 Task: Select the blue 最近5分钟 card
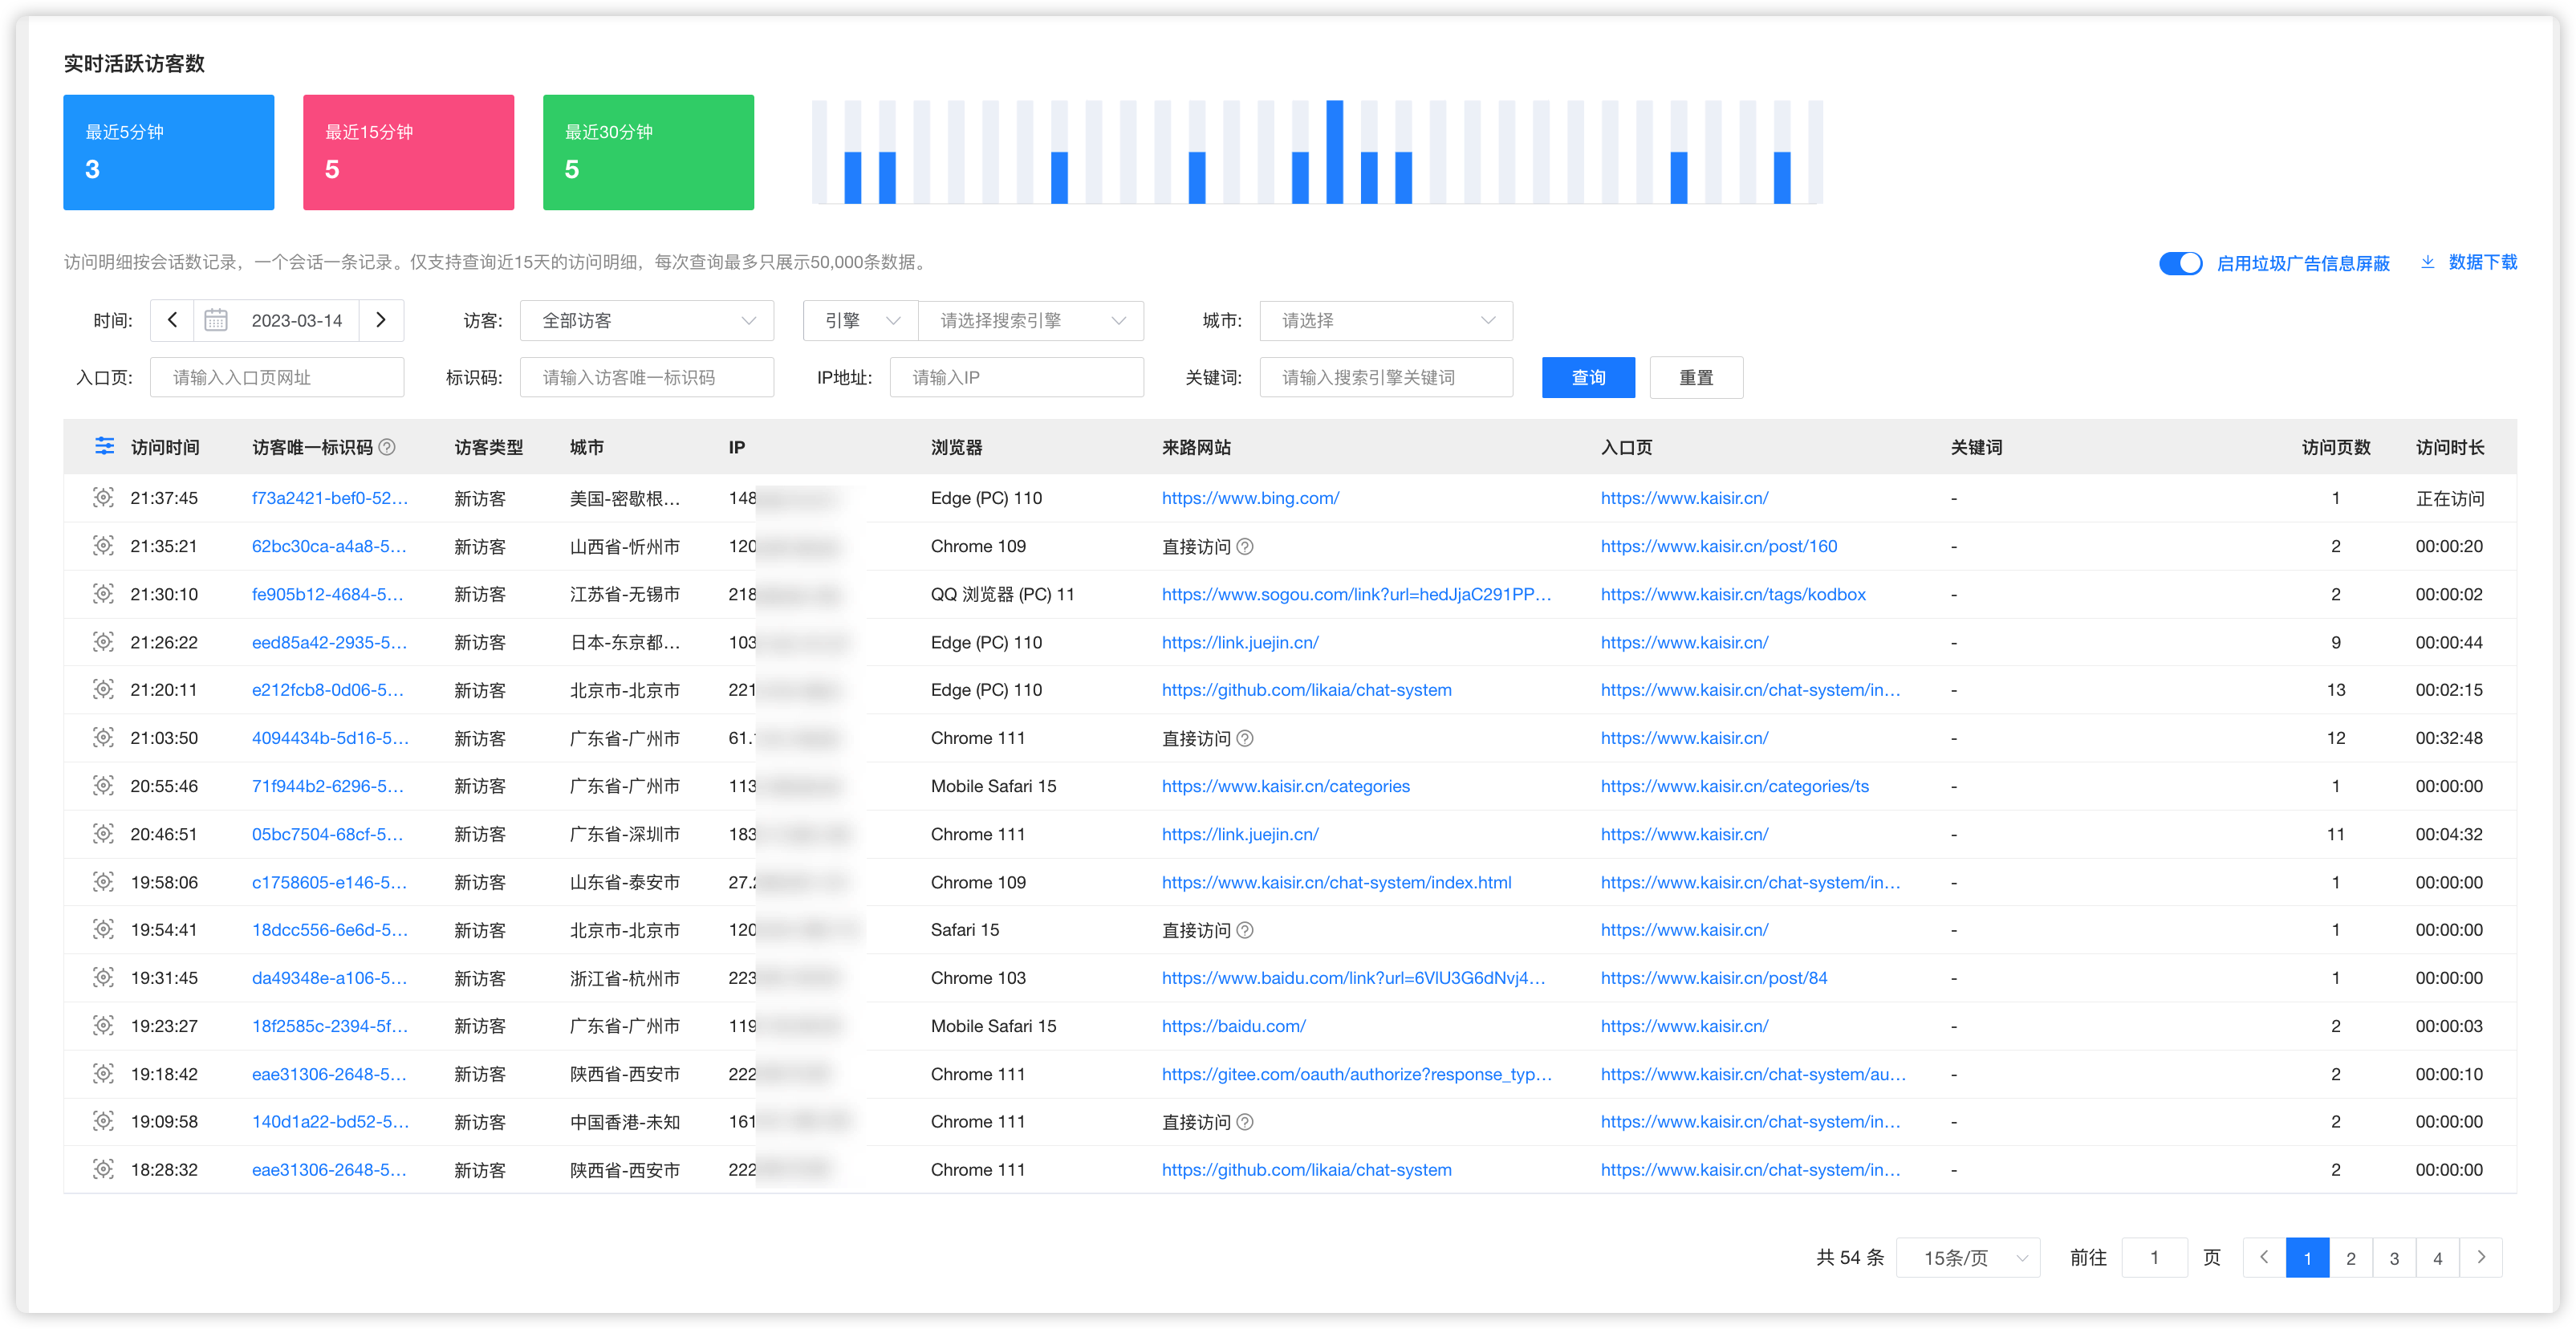(168, 152)
